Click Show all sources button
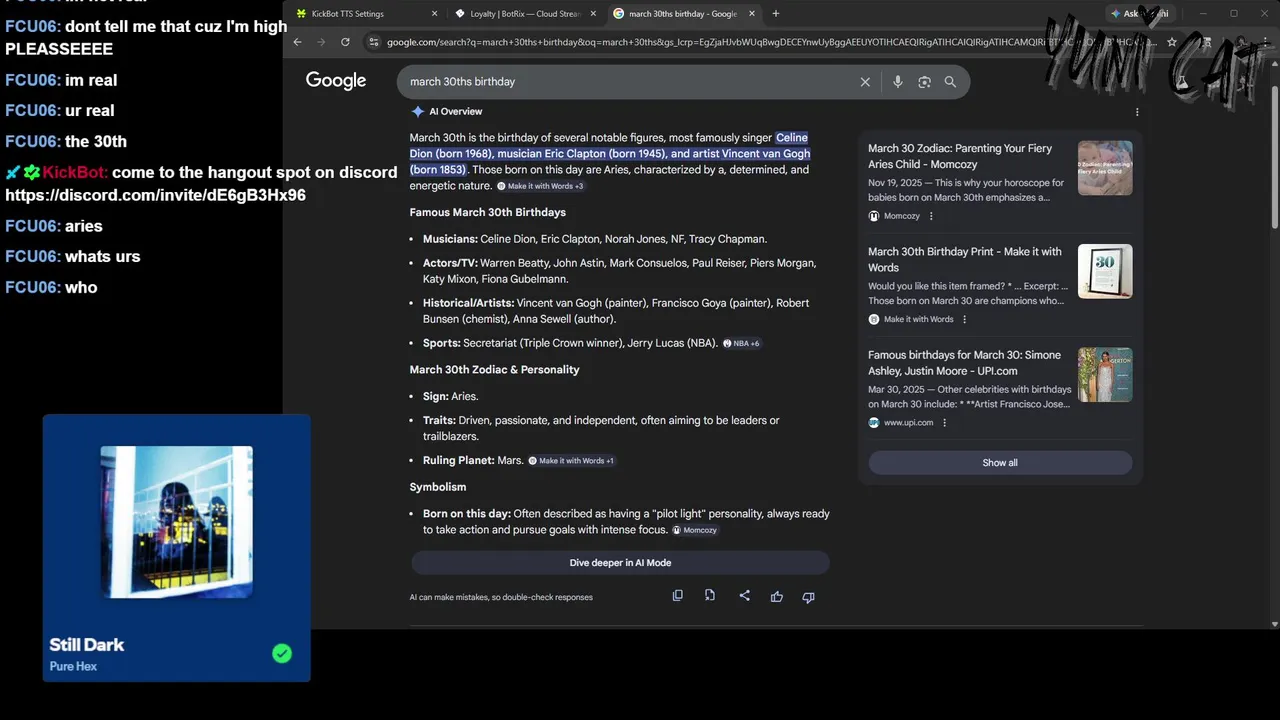 click(1000, 463)
